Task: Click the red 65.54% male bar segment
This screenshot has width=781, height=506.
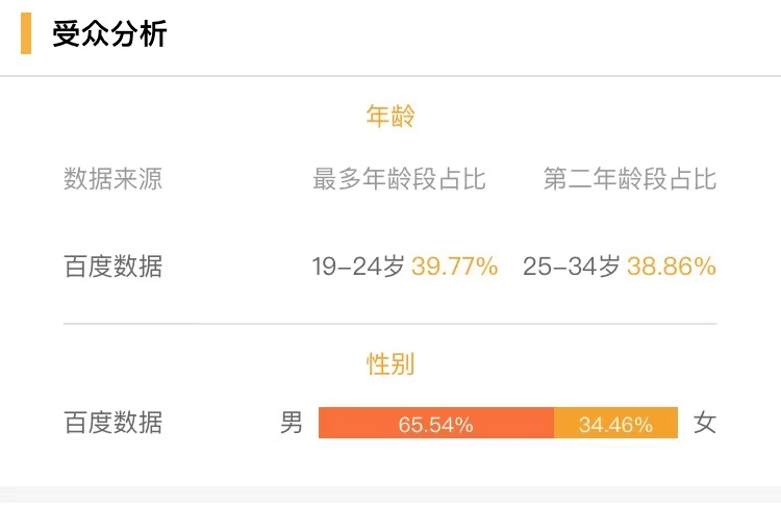Action: (x=436, y=423)
